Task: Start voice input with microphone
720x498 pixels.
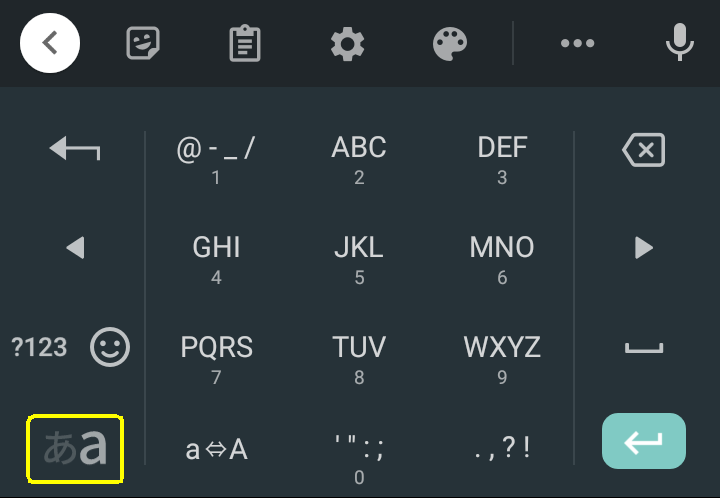Action: tap(680, 42)
